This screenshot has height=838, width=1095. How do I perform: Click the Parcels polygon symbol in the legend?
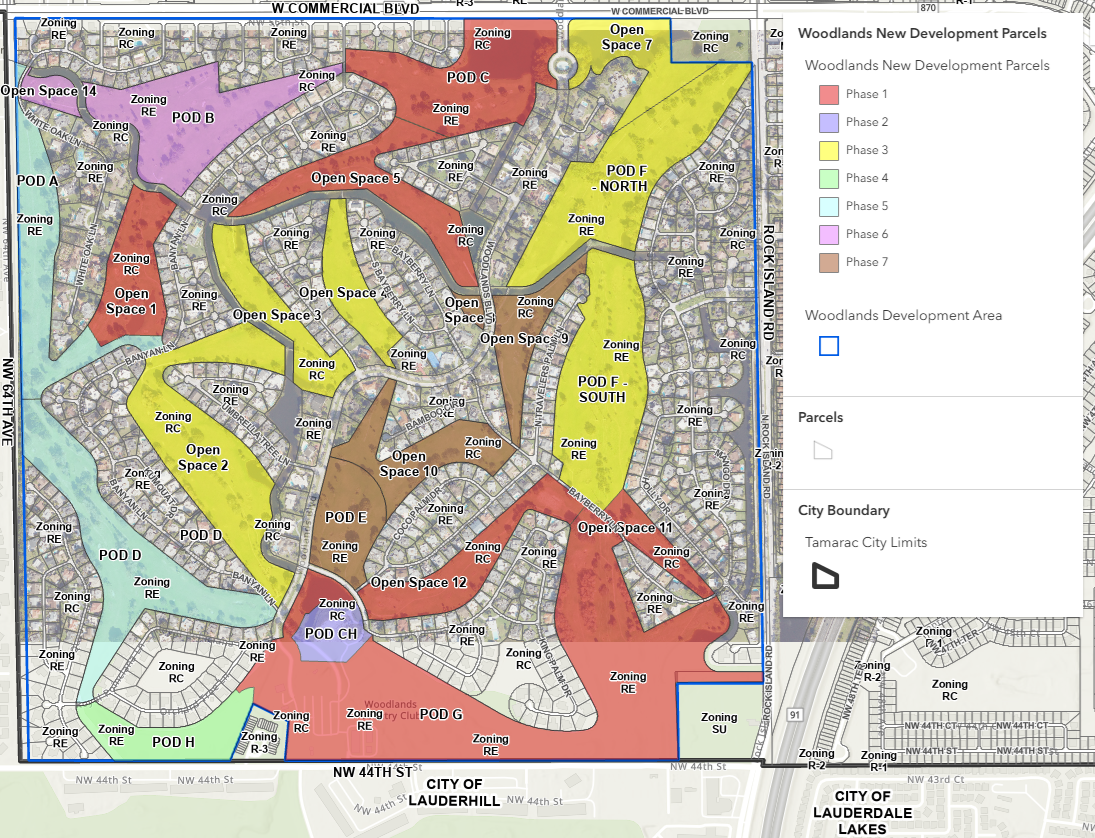(x=822, y=450)
